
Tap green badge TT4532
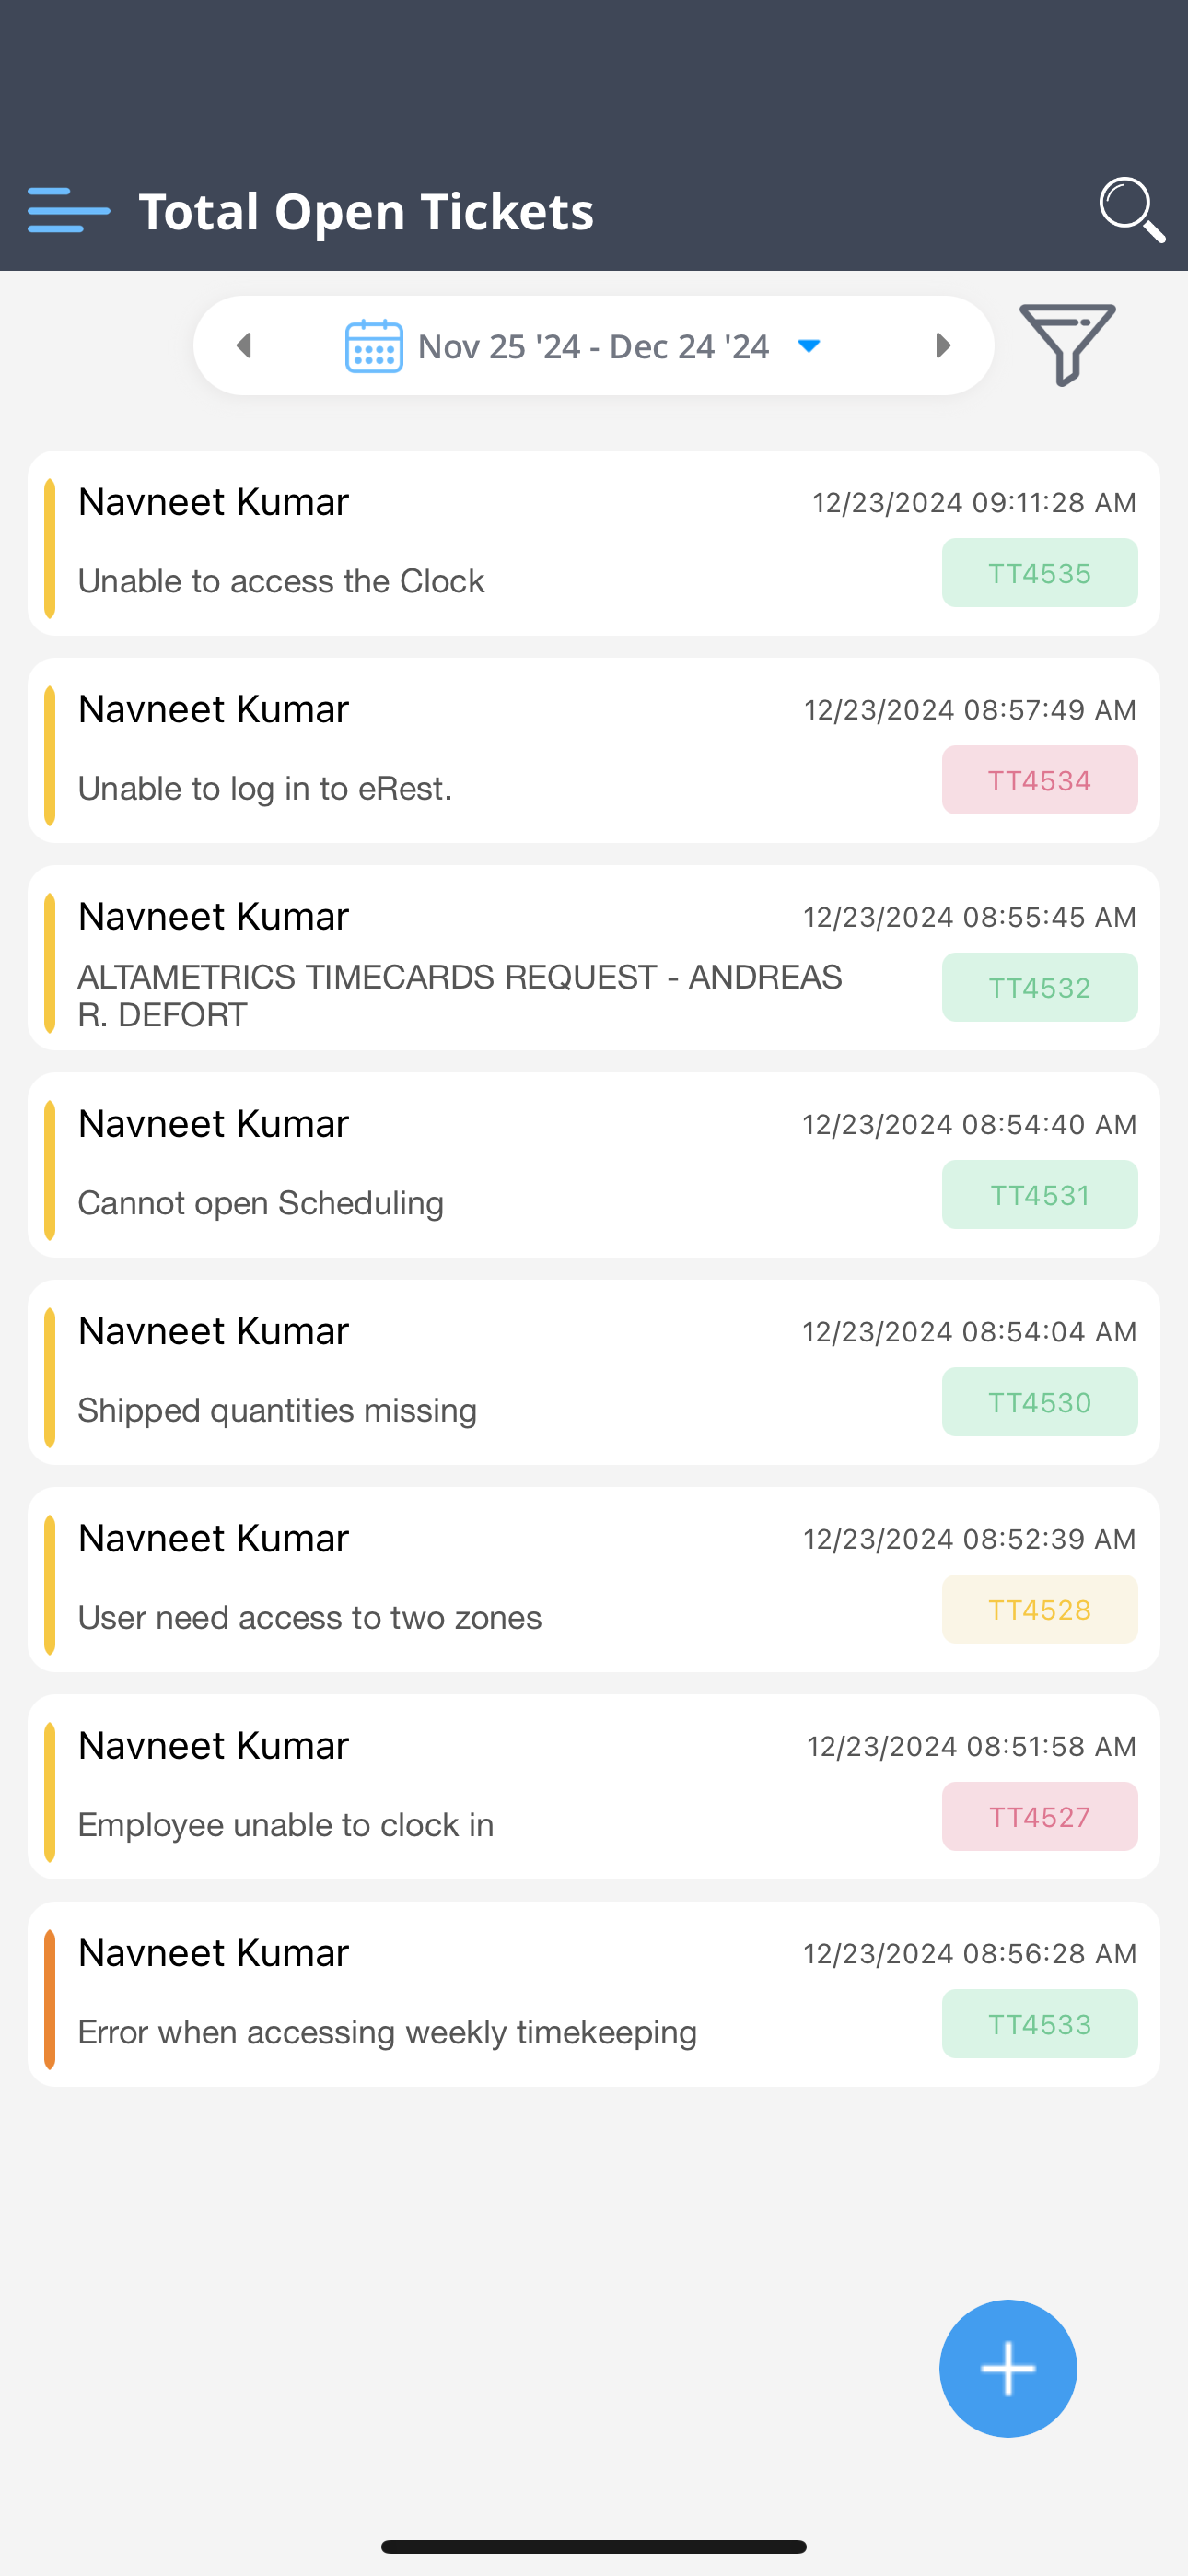(1039, 988)
